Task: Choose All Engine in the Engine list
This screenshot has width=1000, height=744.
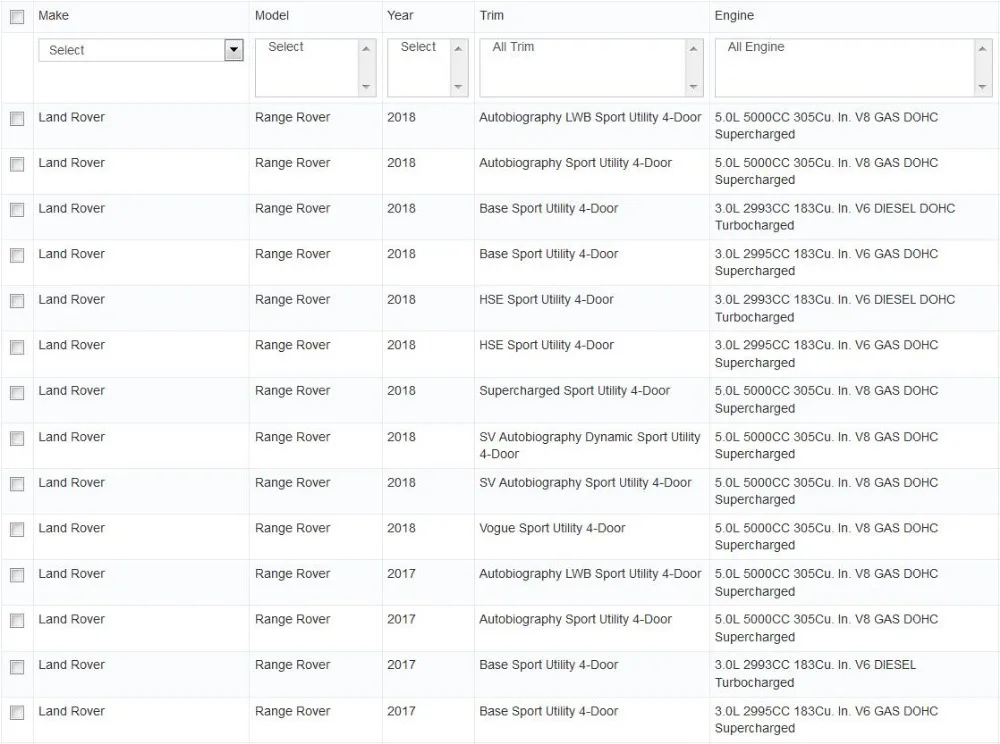Action: click(756, 47)
